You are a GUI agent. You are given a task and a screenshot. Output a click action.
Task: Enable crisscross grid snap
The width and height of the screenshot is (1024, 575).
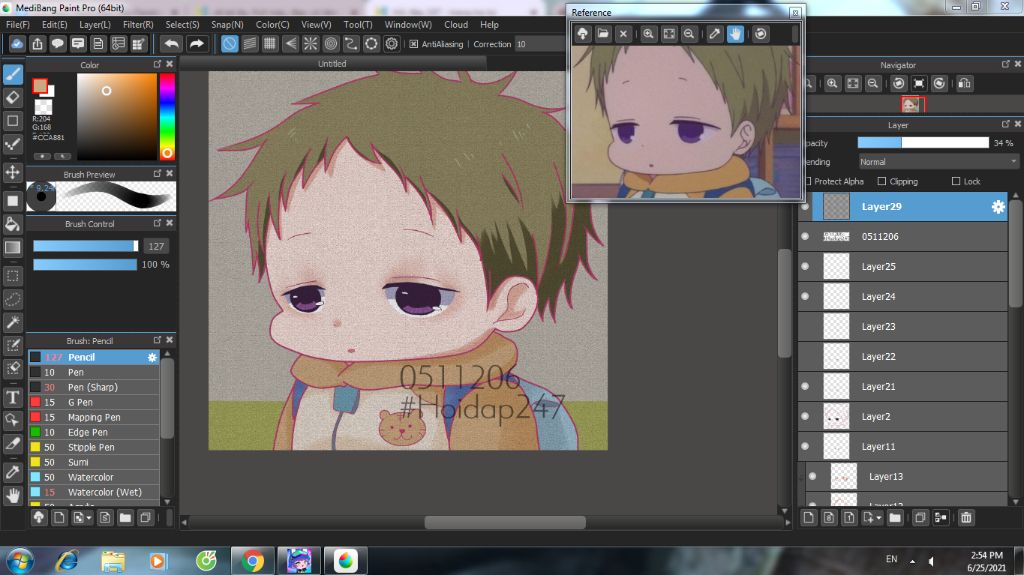tap(270, 44)
